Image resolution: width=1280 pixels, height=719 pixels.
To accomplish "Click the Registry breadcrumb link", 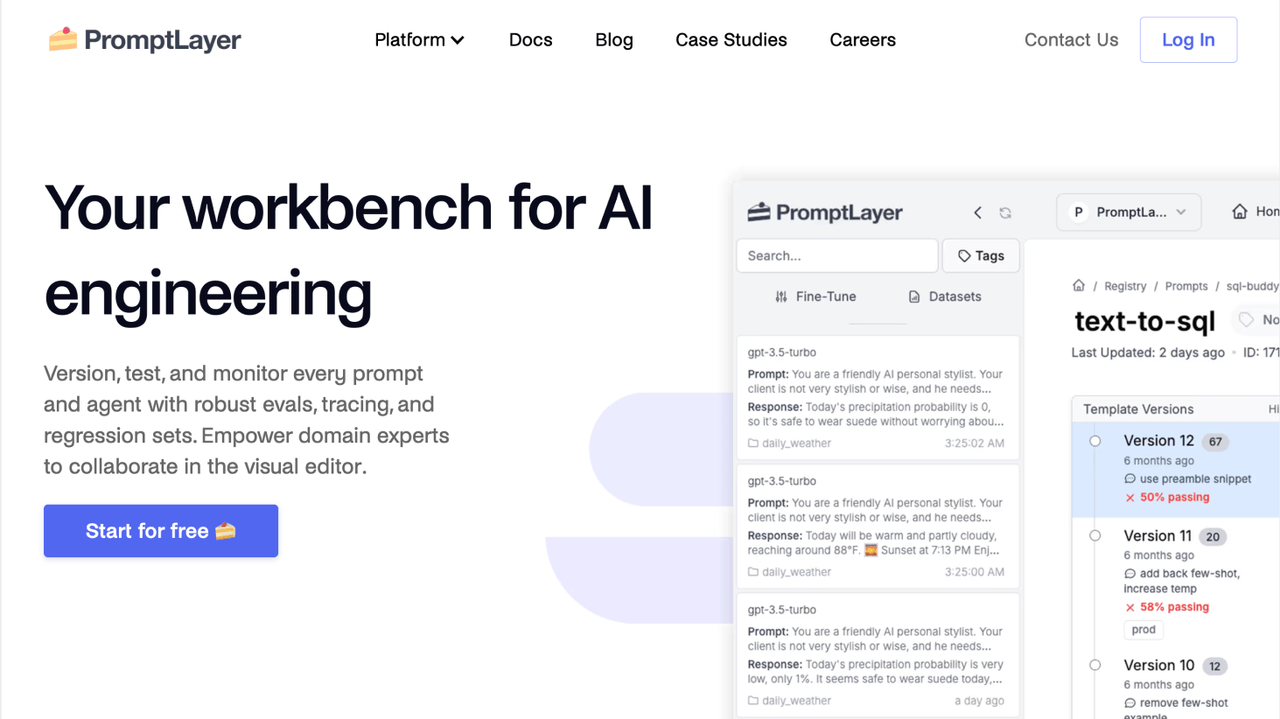I will pos(1125,285).
